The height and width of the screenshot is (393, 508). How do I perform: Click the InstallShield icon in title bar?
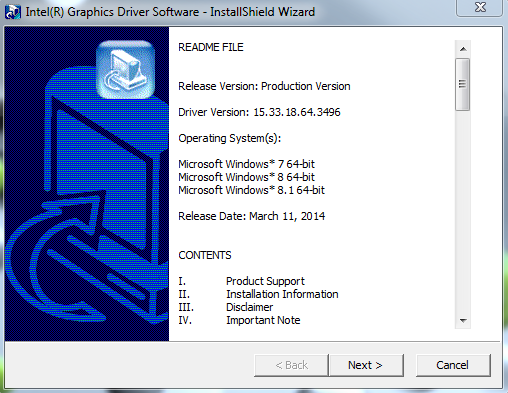coord(13,12)
